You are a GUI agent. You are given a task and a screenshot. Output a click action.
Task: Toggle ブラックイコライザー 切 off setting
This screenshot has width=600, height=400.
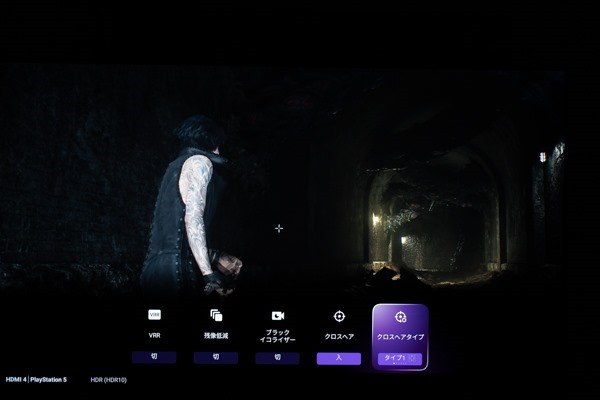pyautogui.click(x=277, y=358)
